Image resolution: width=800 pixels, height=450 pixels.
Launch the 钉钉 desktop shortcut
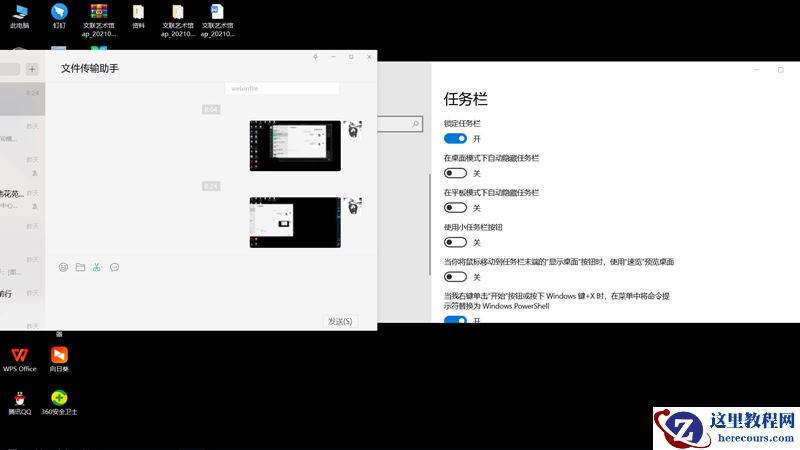pyautogui.click(x=59, y=16)
